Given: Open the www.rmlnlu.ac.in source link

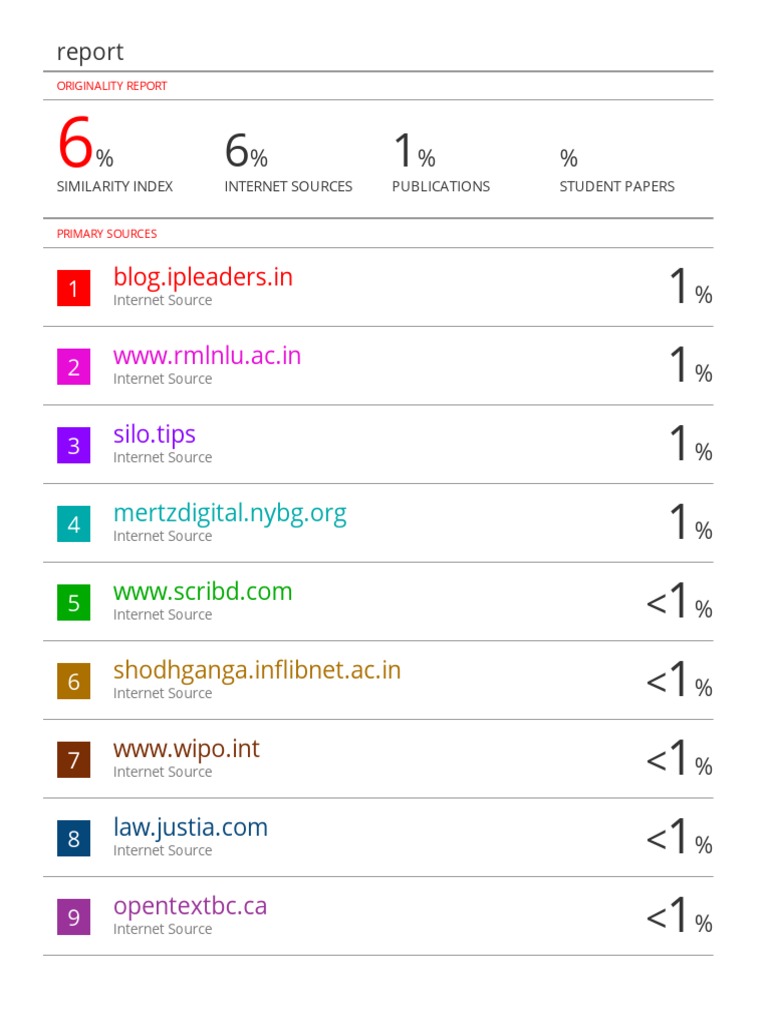Looking at the screenshot, I should pyautogui.click(x=207, y=356).
